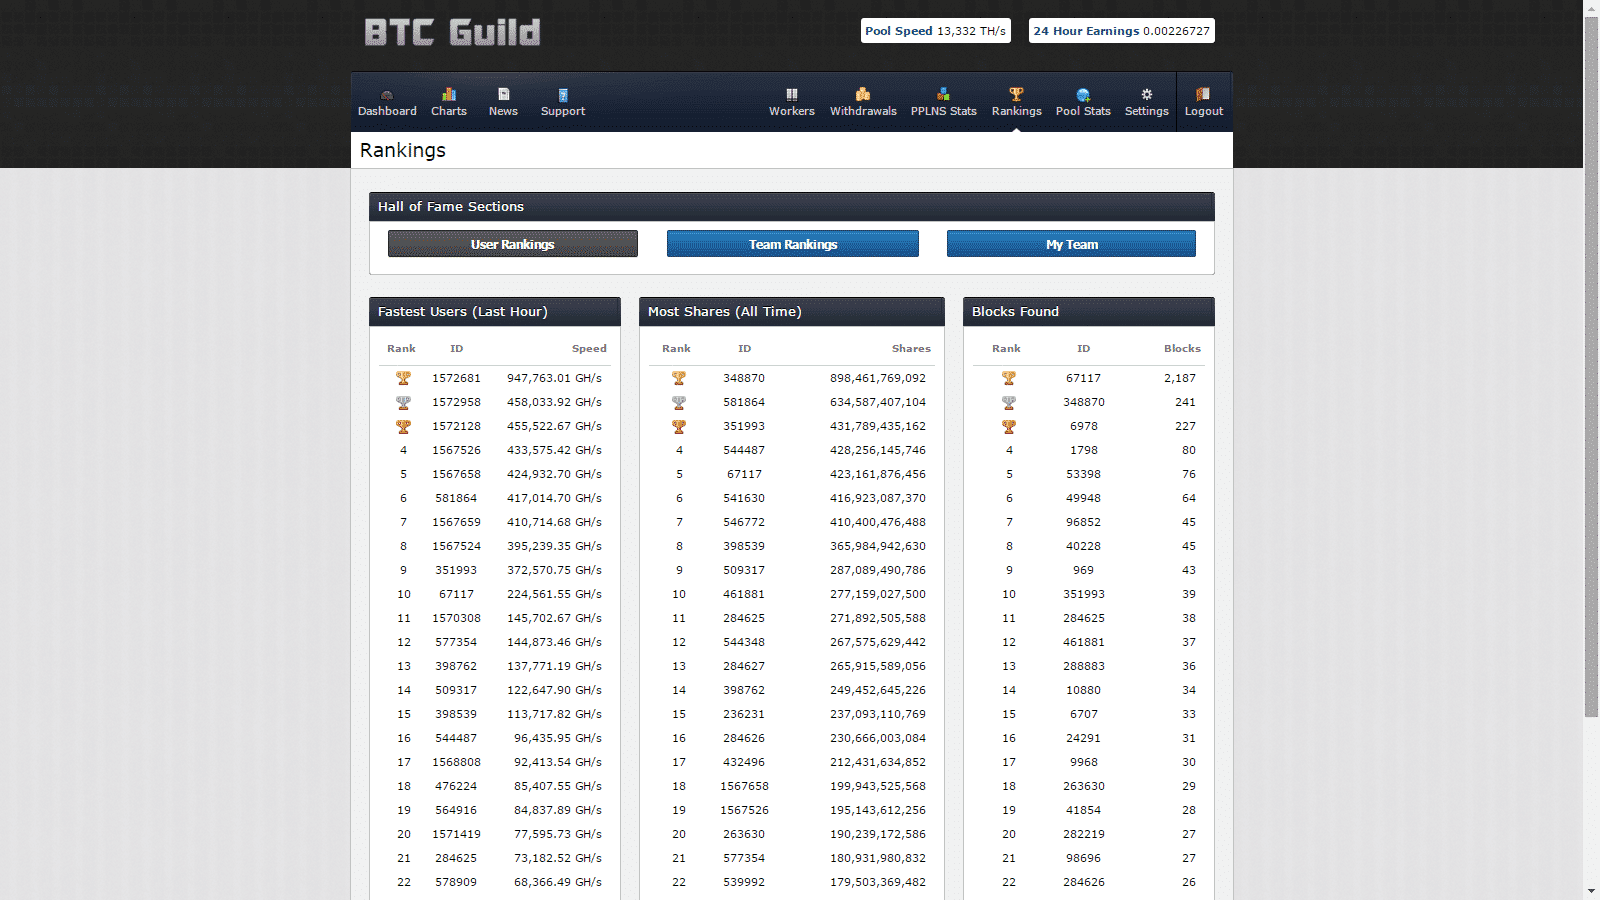Click ID 539992 in Most Shares

[x=744, y=882]
